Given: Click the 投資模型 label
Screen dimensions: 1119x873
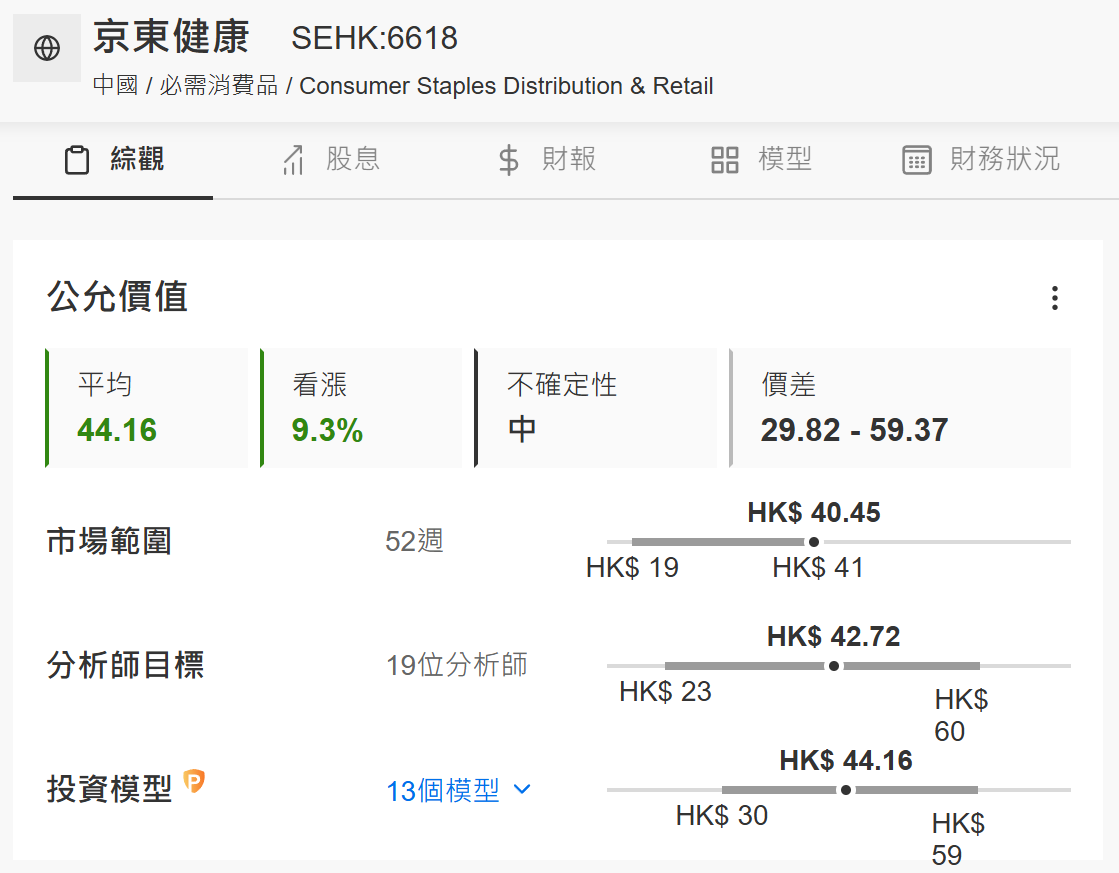Looking at the screenshot, I should pyautogui.click(x=109, y=789).
